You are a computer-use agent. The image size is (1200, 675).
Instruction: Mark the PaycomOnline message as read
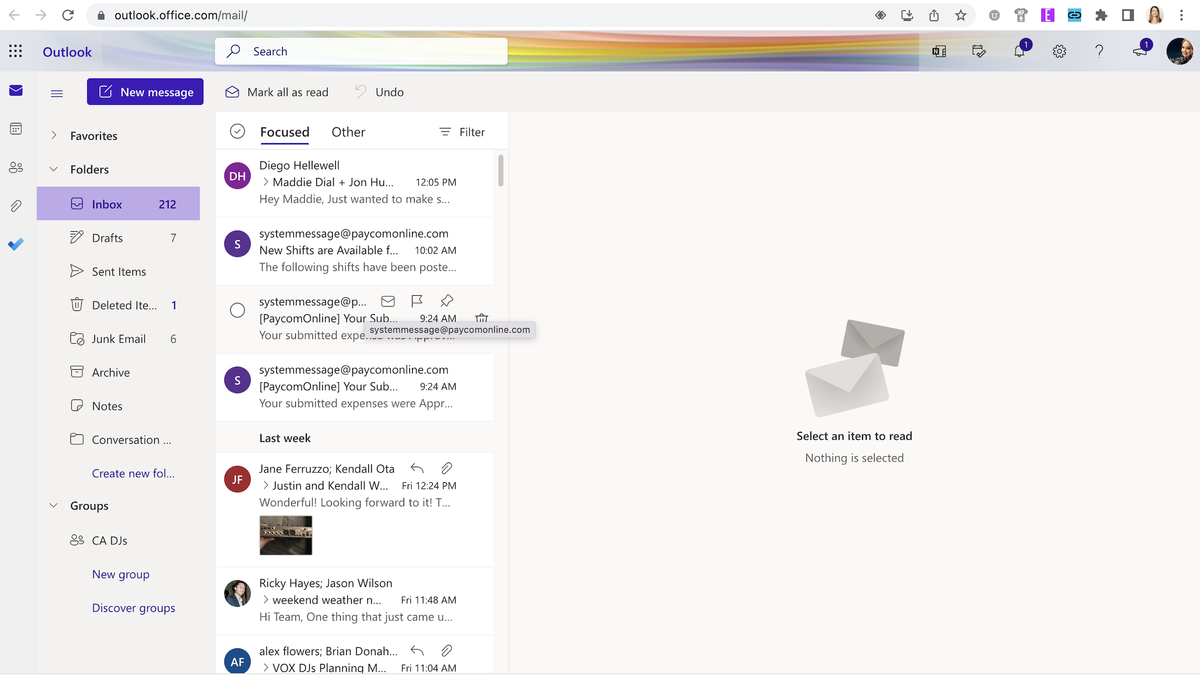388,300
